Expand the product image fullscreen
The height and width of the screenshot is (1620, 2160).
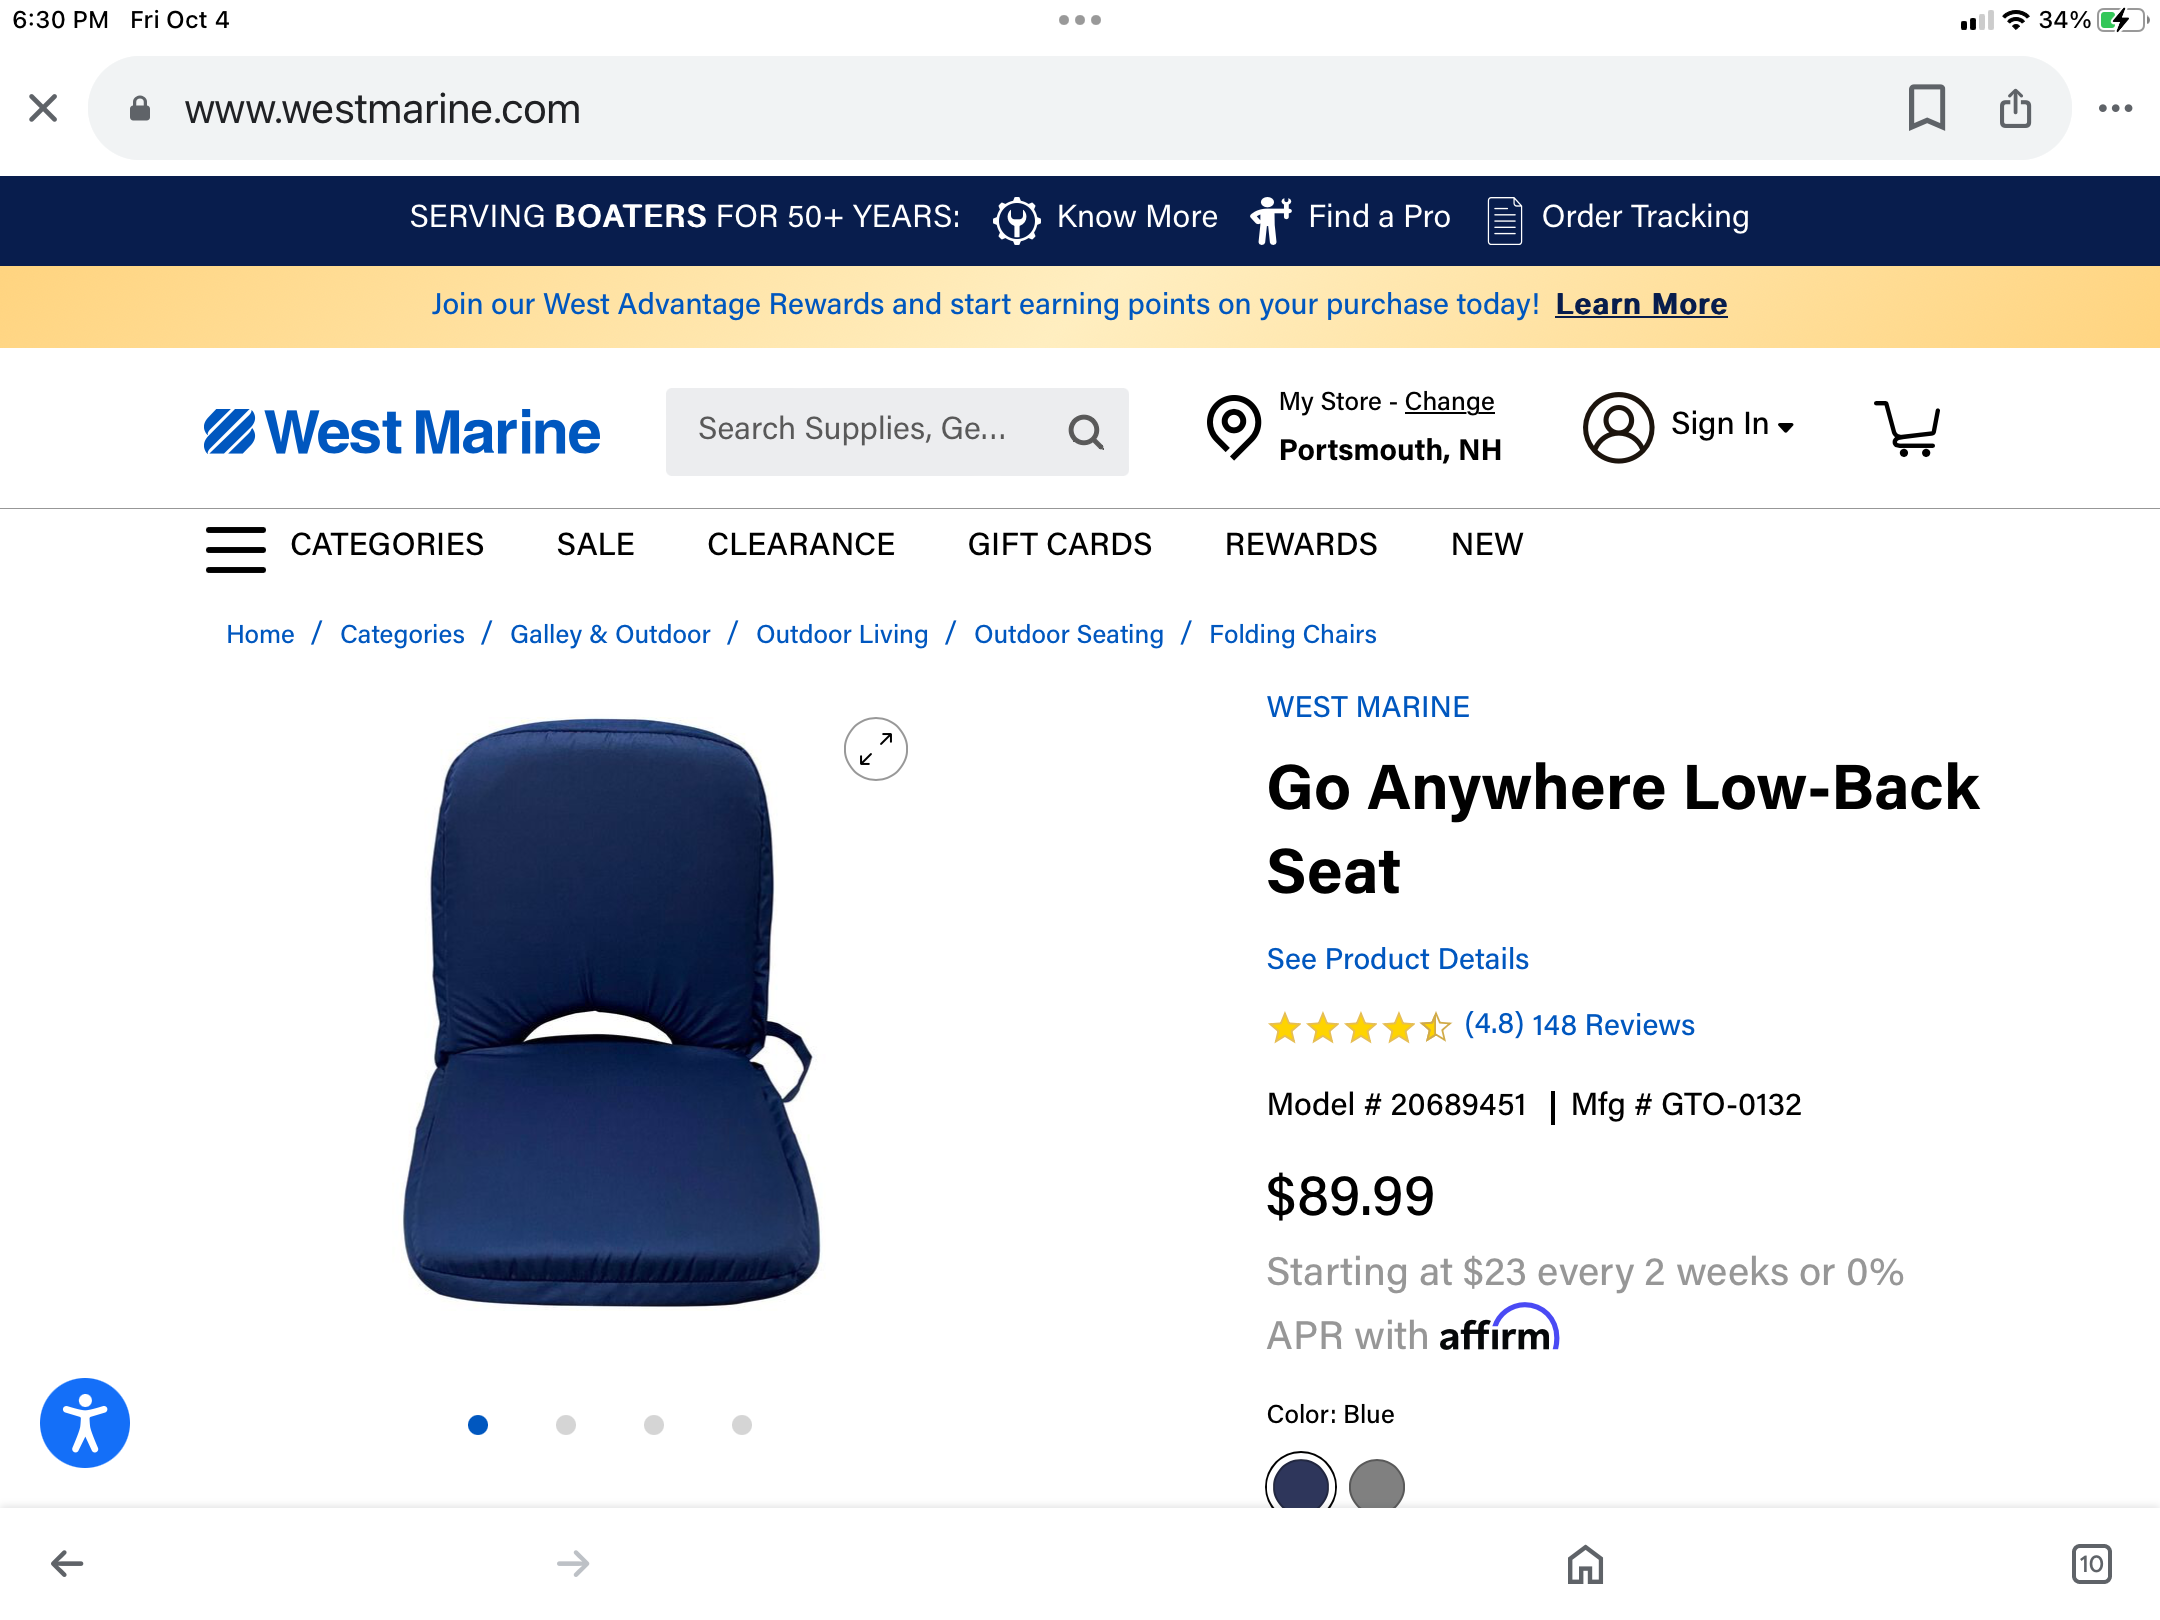(x=875, y=749)
